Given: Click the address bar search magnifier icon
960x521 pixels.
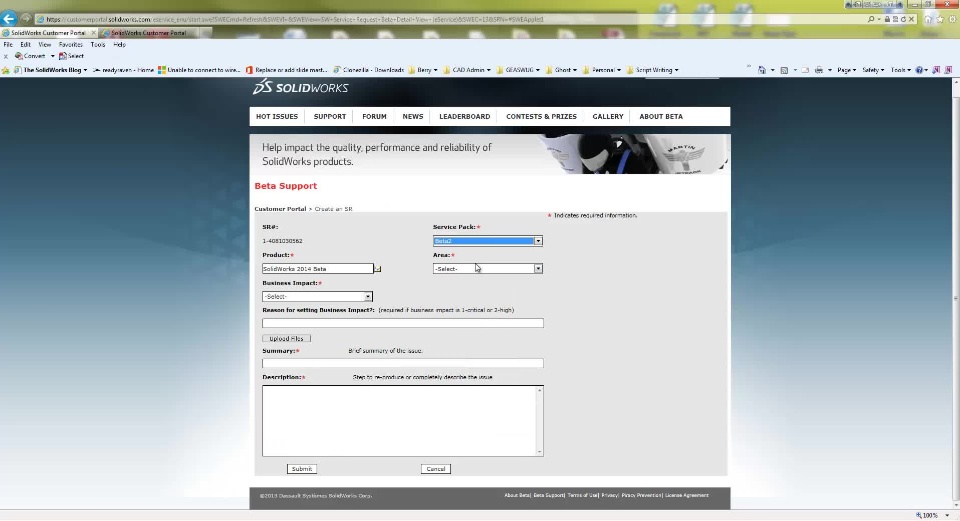Looking at the screenshot, I should (x=871, y=19).
